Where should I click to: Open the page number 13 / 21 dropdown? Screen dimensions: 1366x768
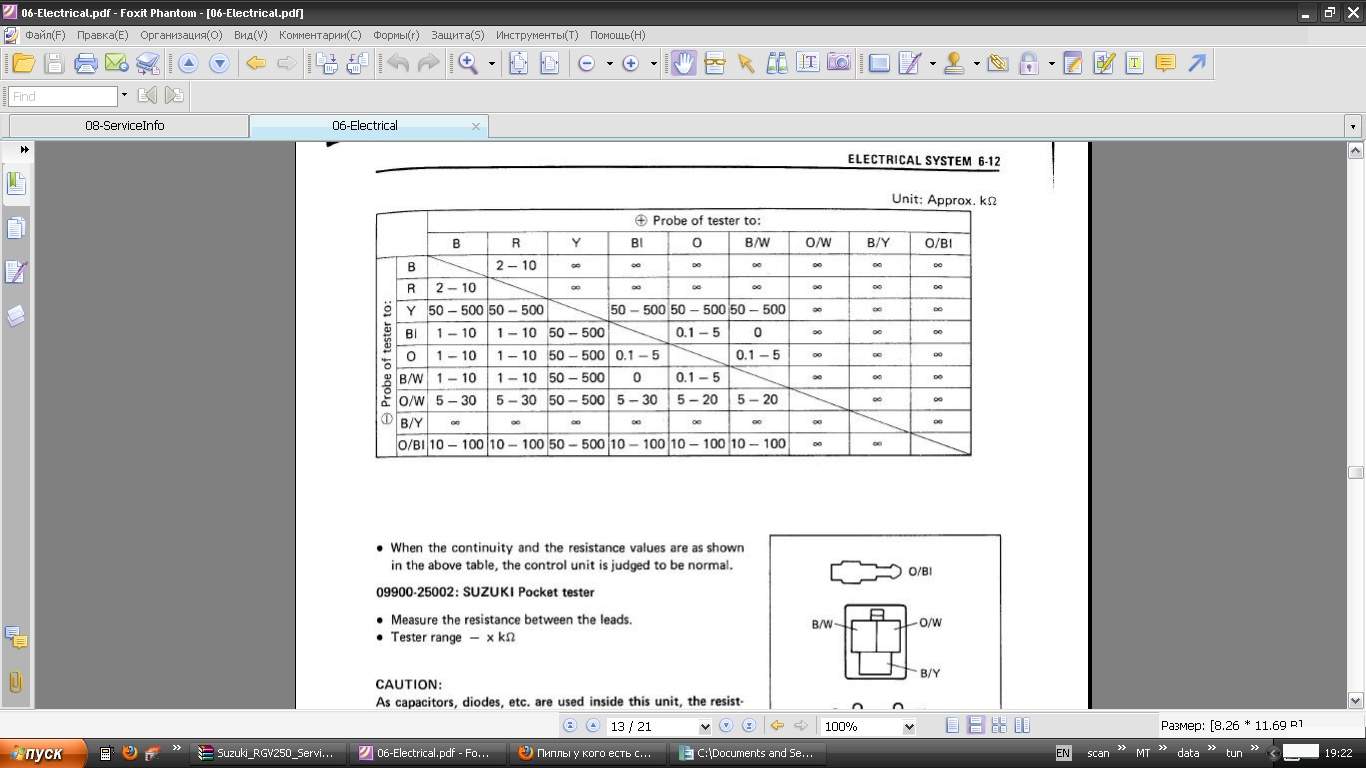(705, 727)
